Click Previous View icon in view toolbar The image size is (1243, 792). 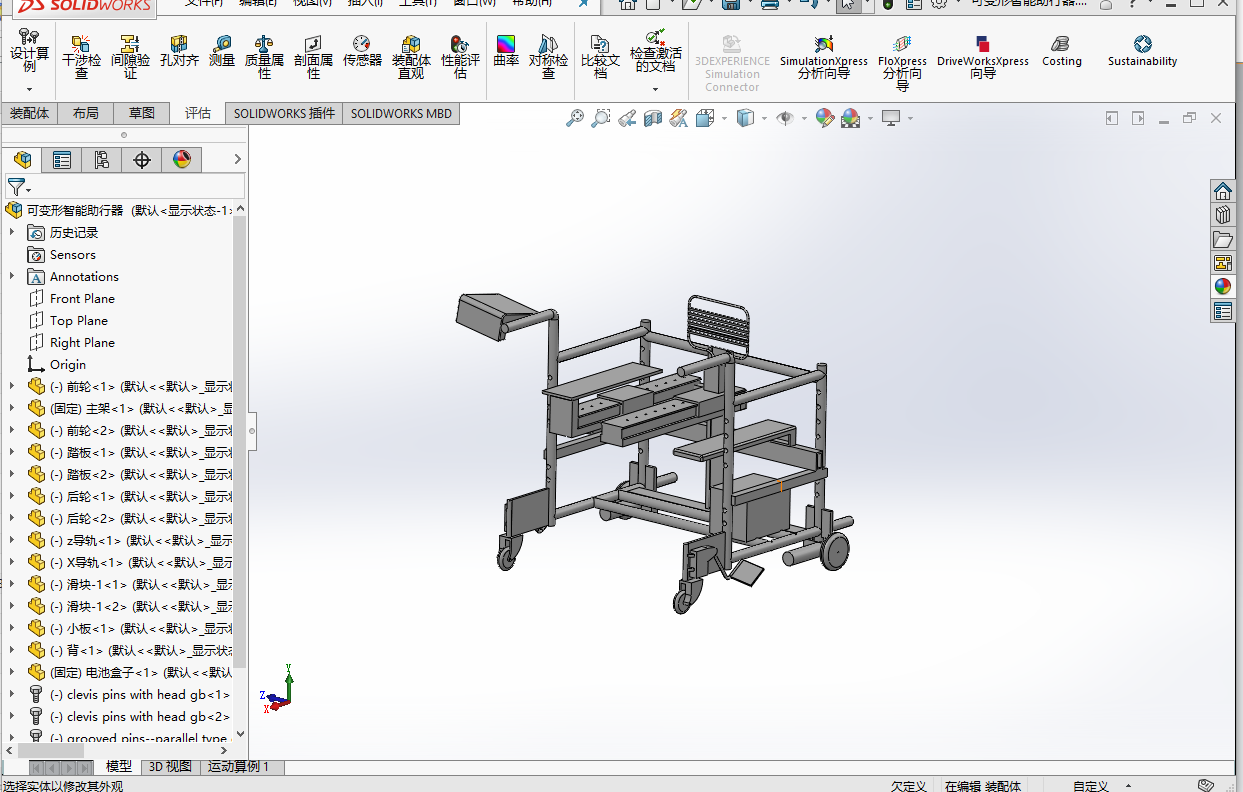coord(627,118)
